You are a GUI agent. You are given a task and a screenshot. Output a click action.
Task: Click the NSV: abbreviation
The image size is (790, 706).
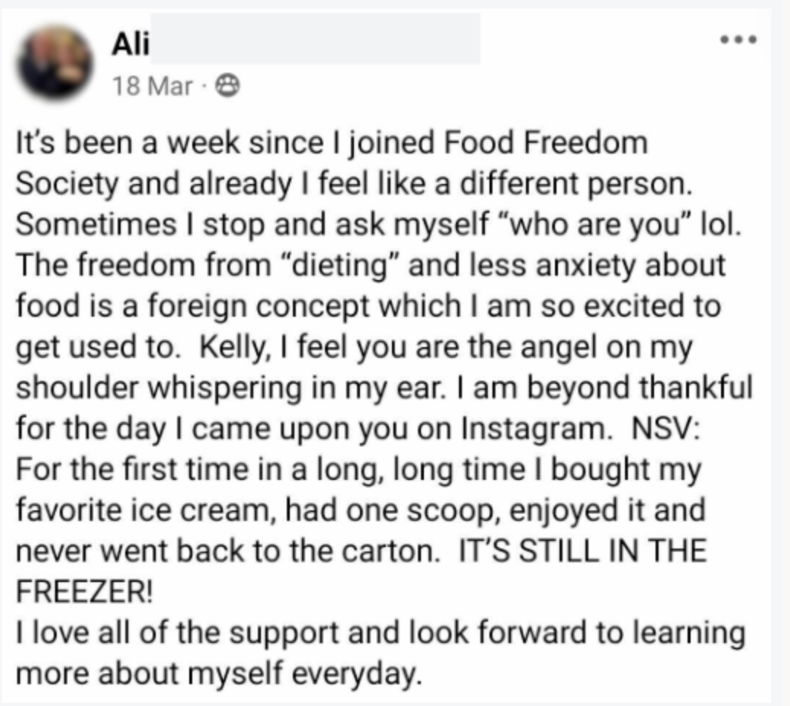666,429
